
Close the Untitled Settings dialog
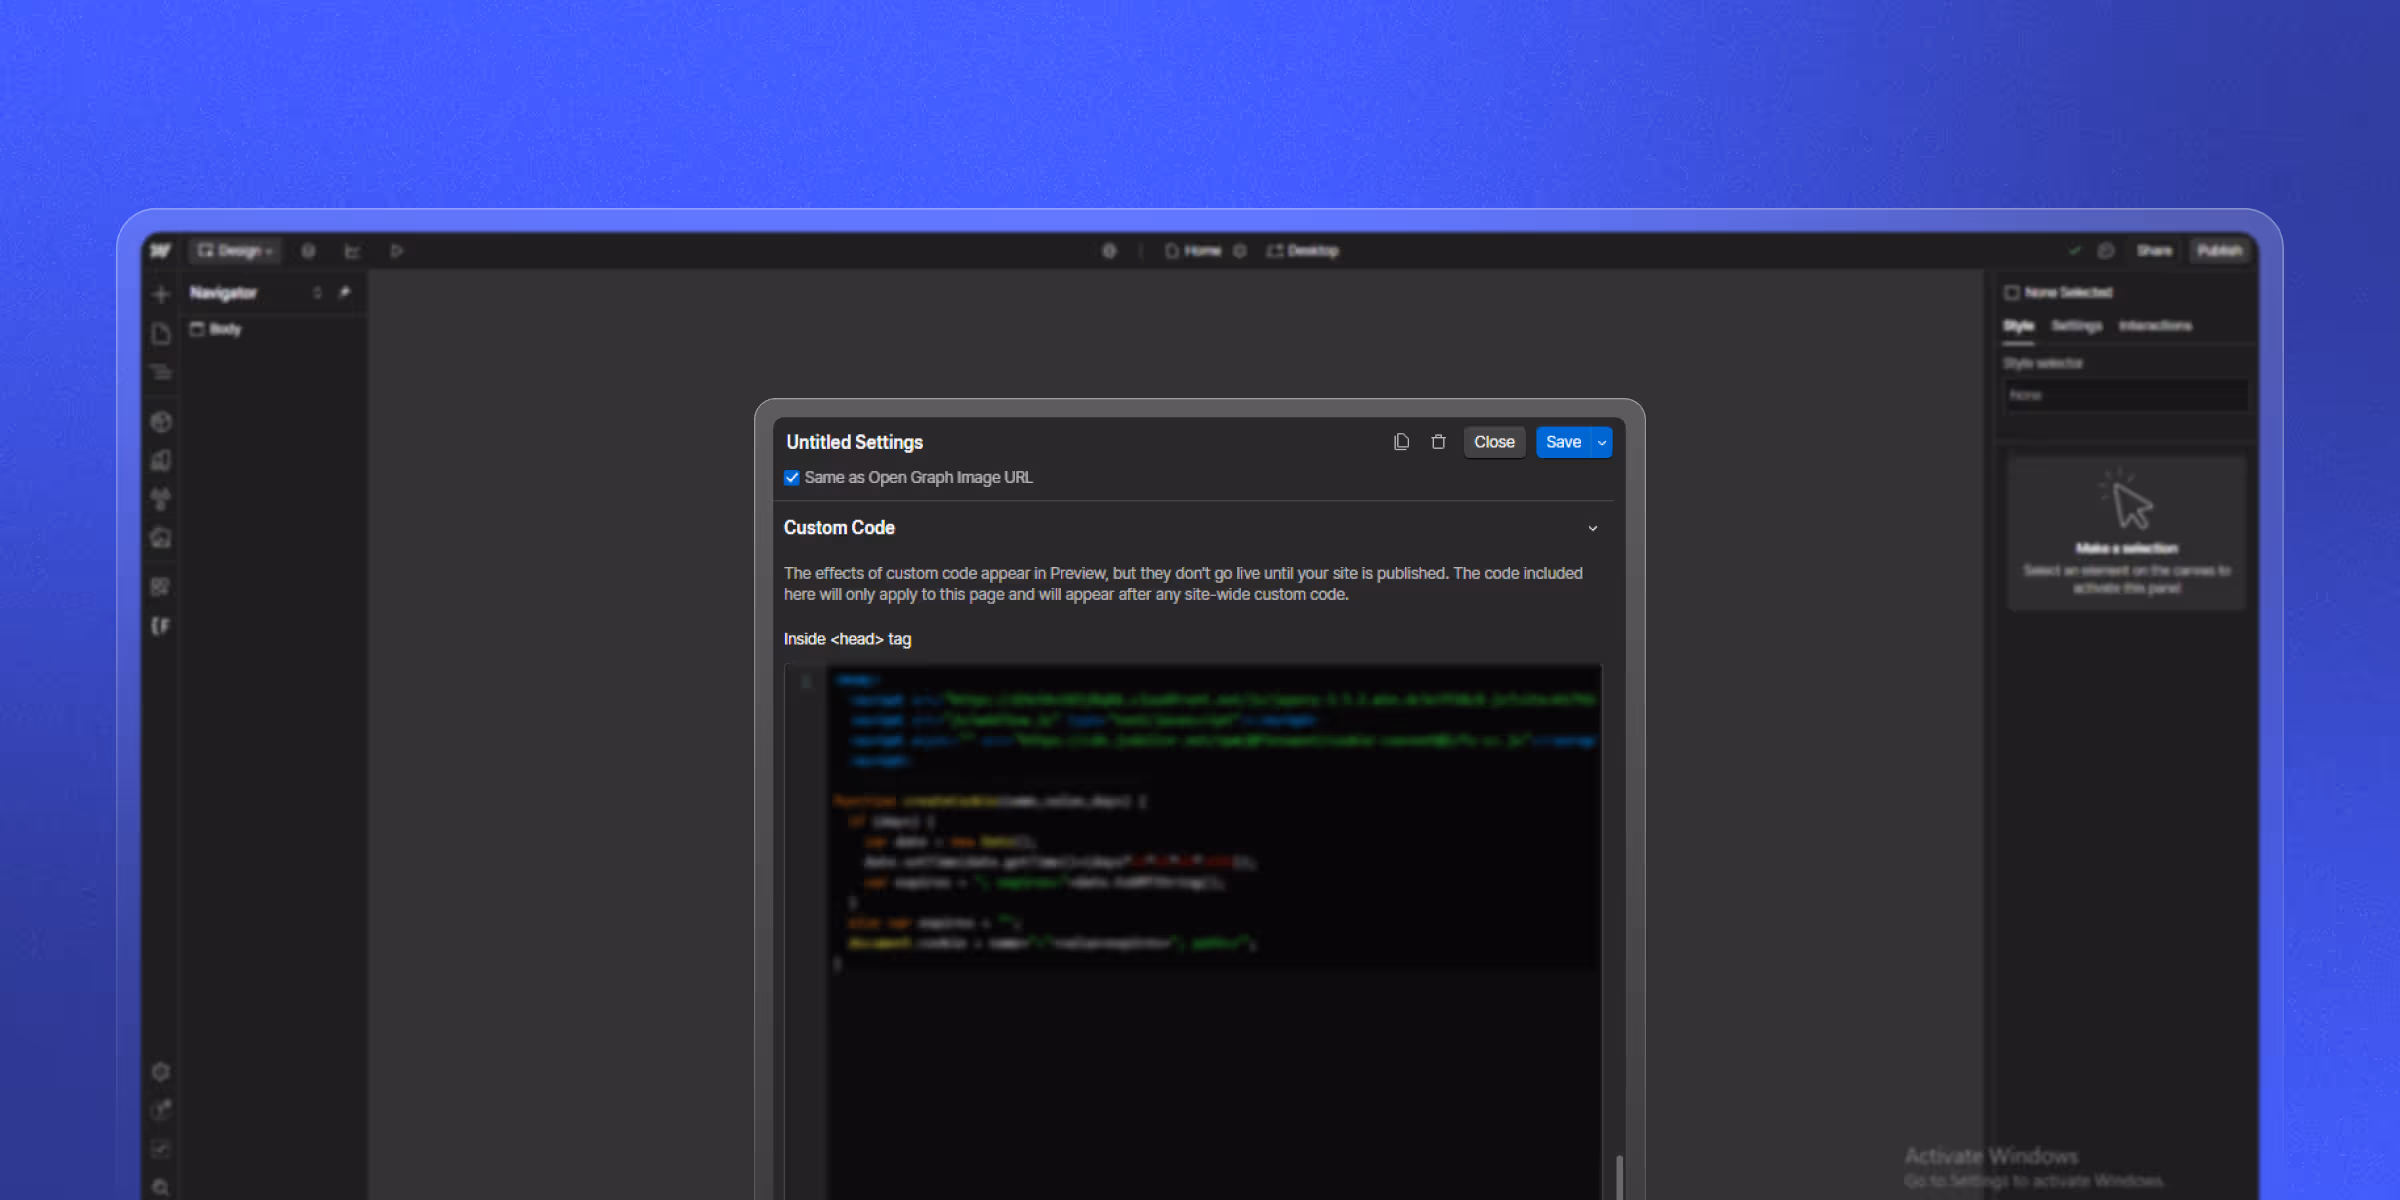pyautogui.click(x=1494, y=441)
